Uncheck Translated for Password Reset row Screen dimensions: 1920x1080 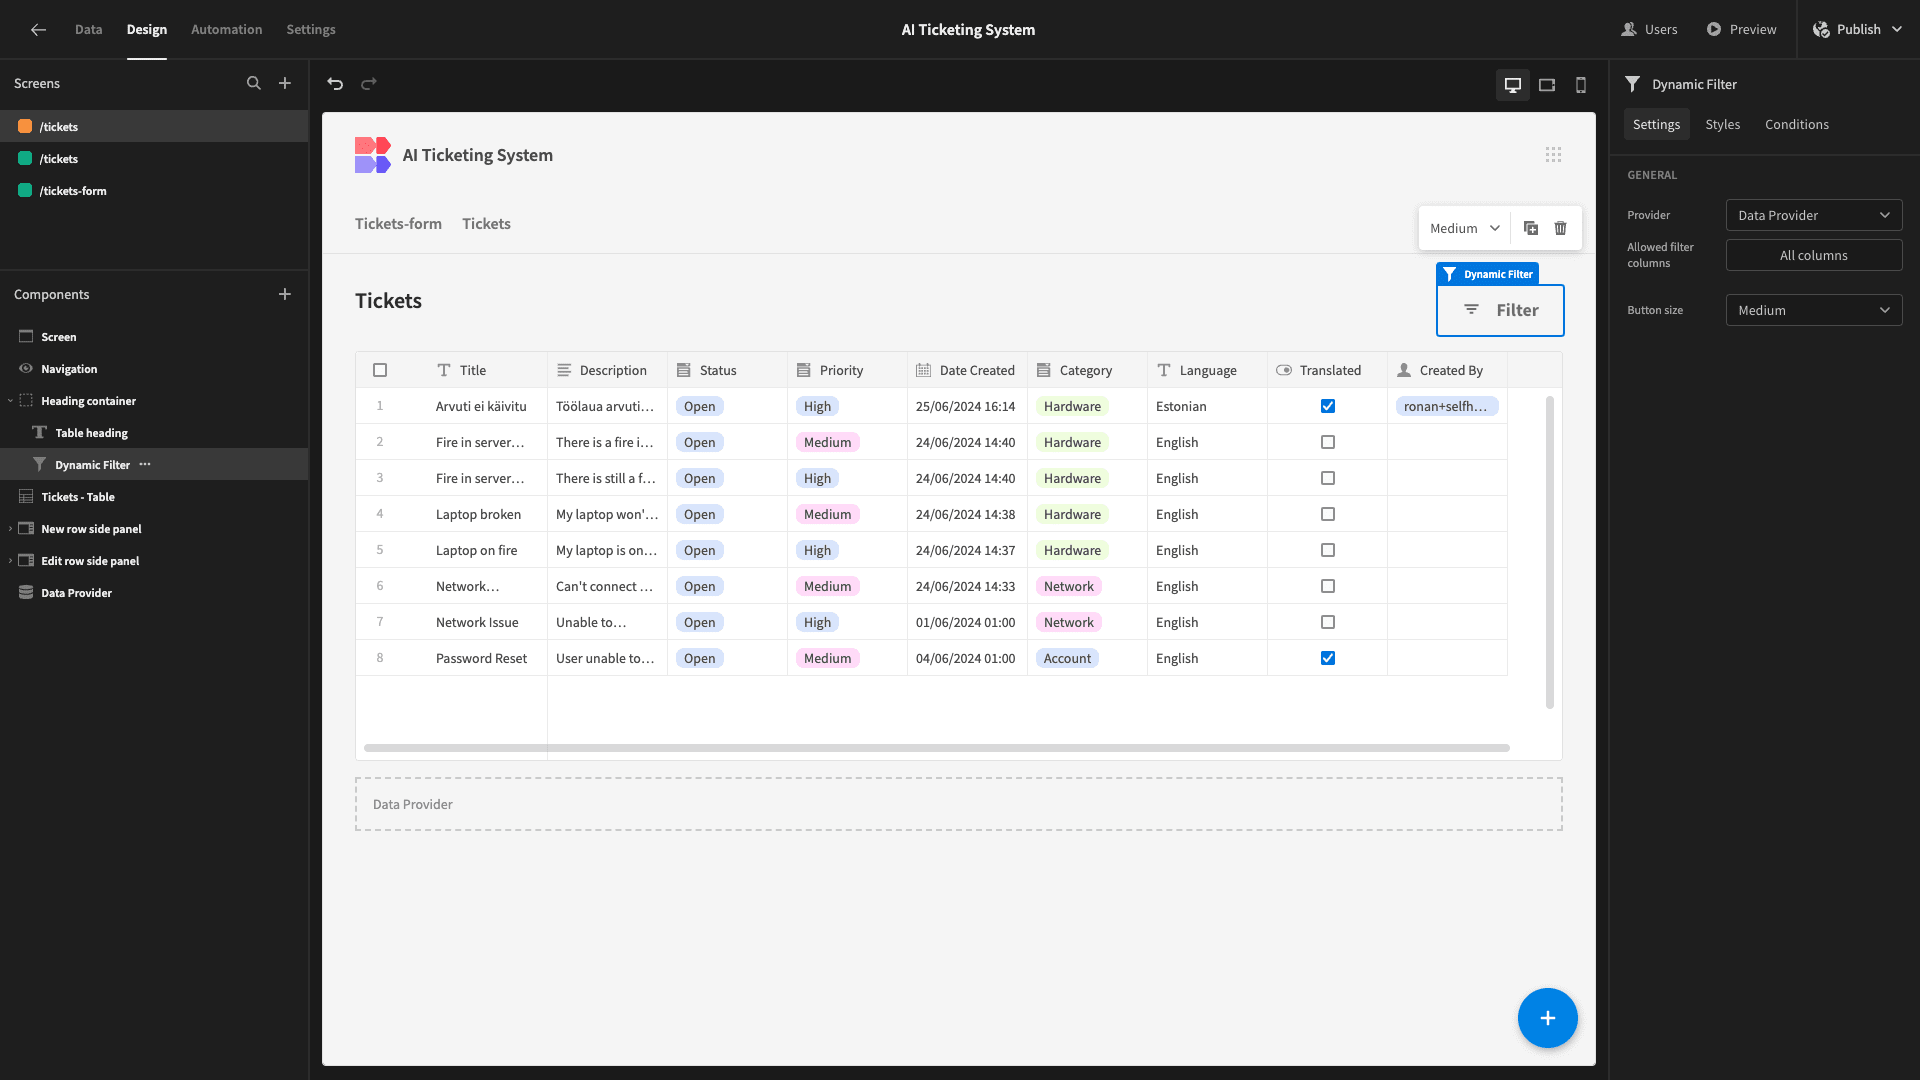point(1328,658)
